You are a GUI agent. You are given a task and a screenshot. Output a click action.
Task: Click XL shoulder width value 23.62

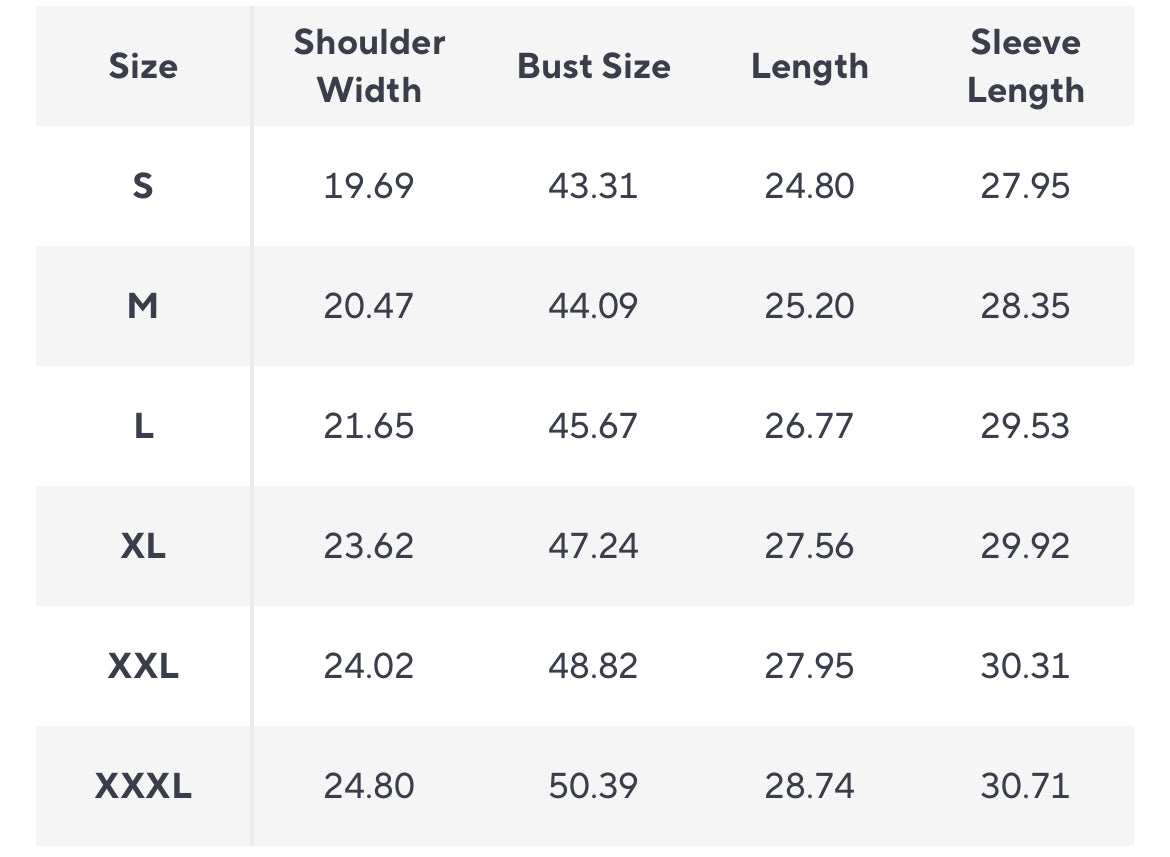pyautogui.click(x=368, y=546)
